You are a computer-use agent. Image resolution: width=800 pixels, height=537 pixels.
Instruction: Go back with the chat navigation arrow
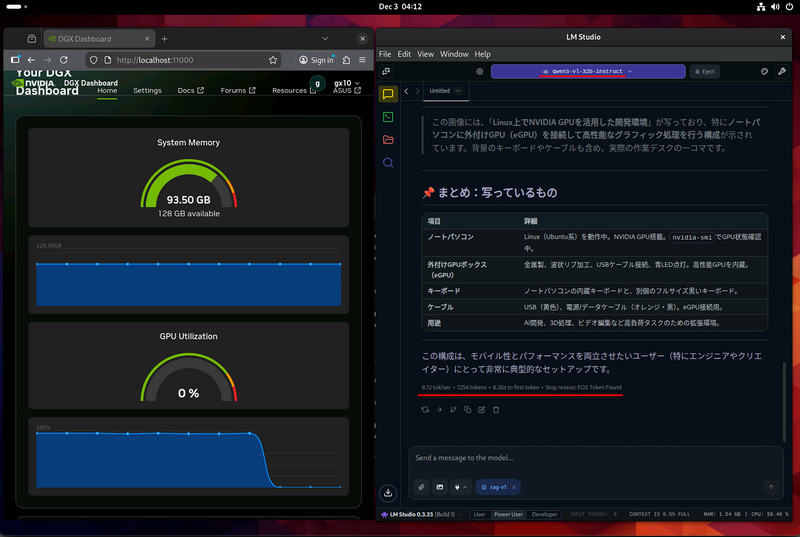pos(406,91)
